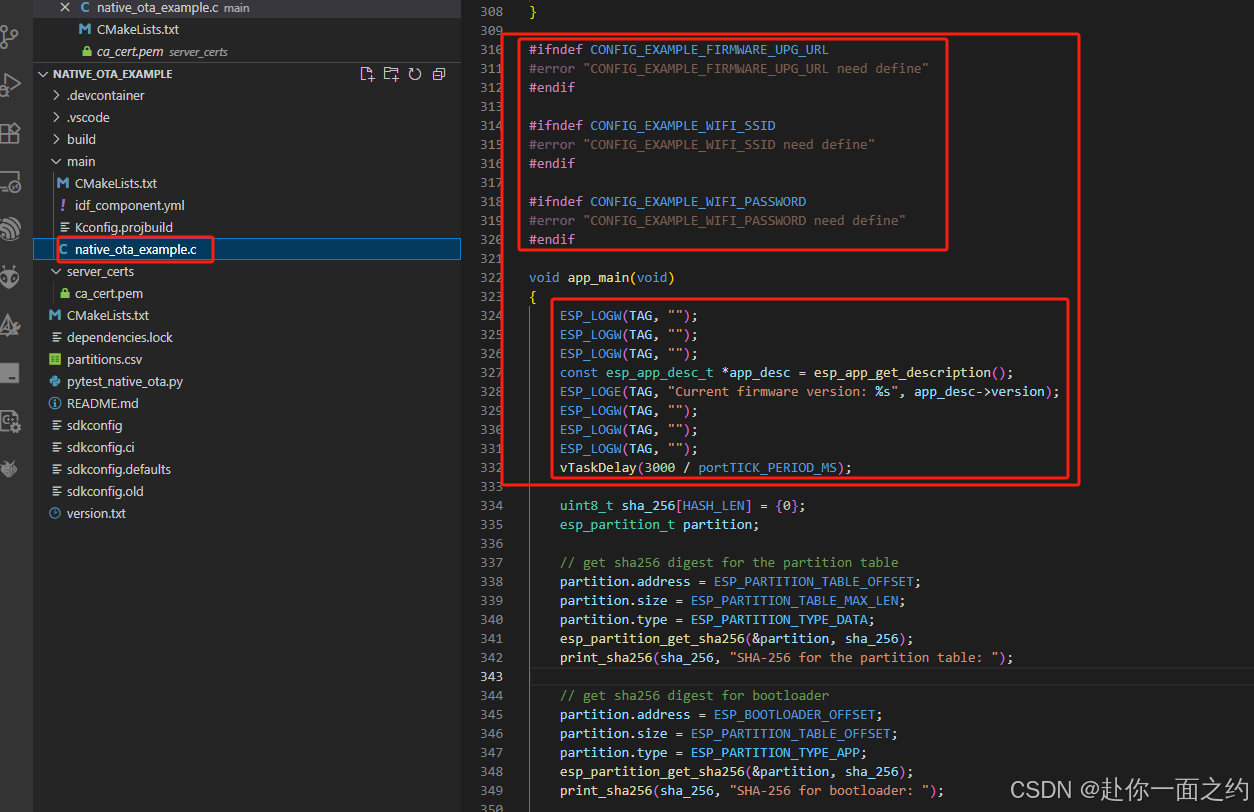Click the CONFIG_EXAMPLE_WIFI_SSID ifndef line
This screenshot has width=1254, height=812.
pyautogui.click(x=652, y=126)
